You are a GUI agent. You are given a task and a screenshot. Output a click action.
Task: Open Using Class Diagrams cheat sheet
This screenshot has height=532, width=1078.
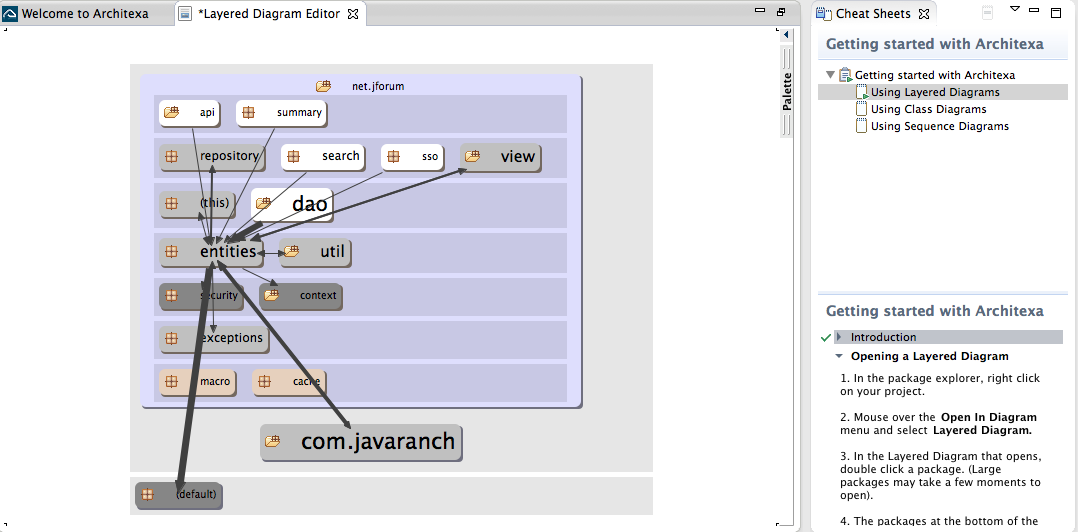(x=928, y=109)
